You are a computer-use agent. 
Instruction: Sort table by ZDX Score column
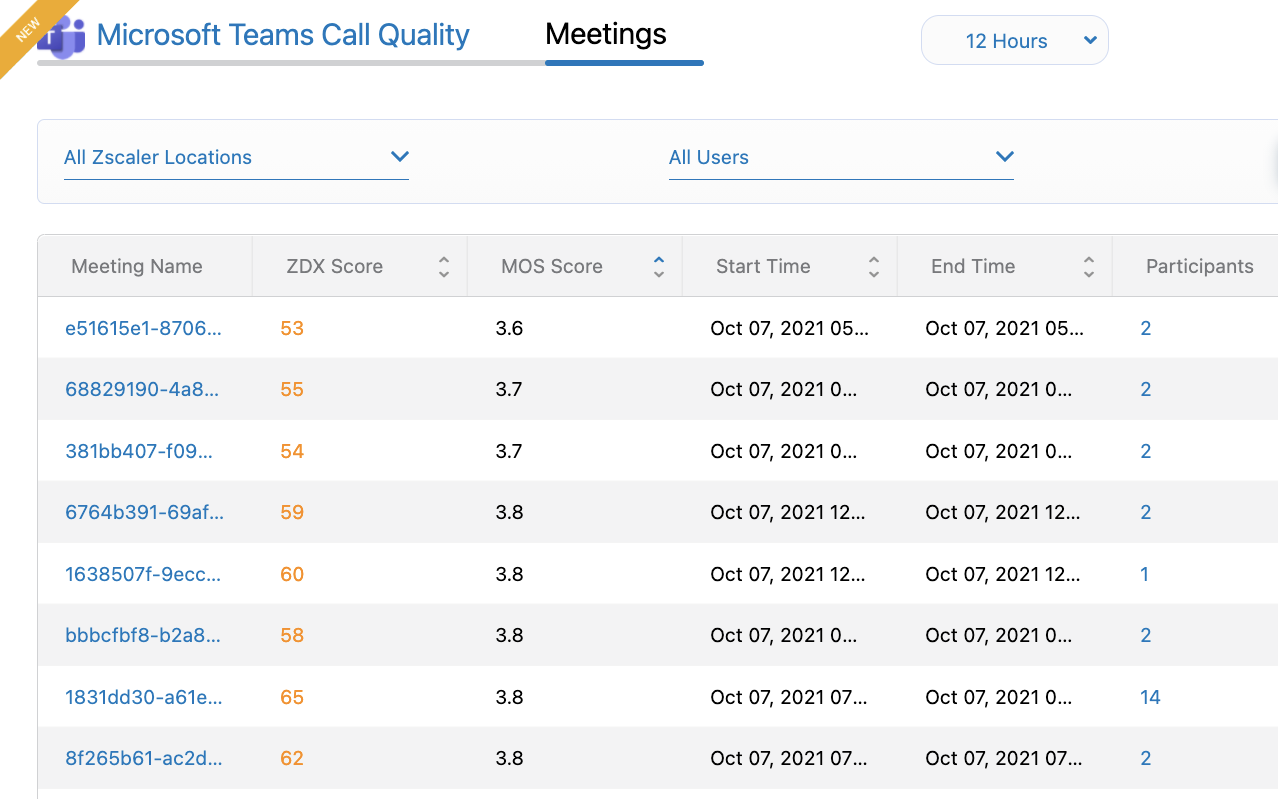[x=444, y=267]
